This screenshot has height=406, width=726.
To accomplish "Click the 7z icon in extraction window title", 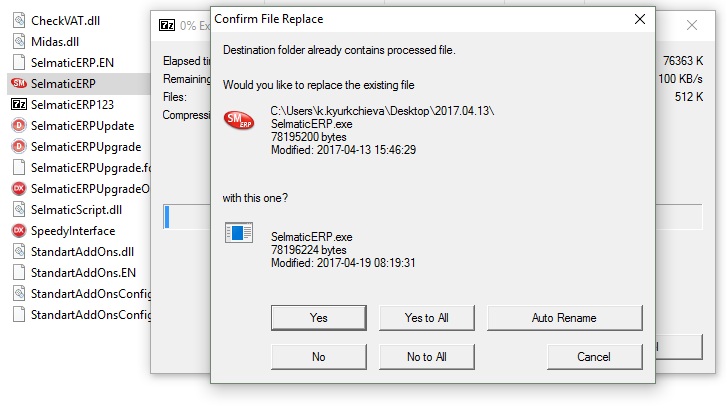I will pyautogui.click(x=167, y=25).
